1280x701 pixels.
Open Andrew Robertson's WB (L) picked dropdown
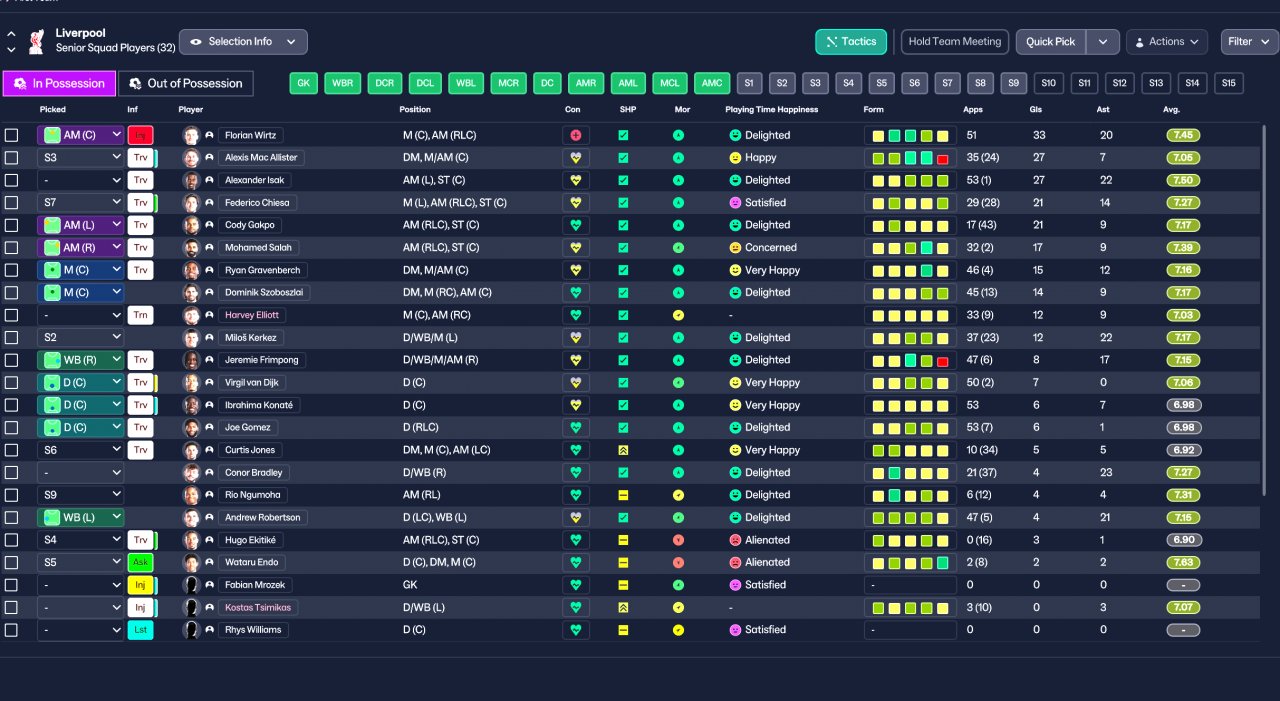coord(81,517)
